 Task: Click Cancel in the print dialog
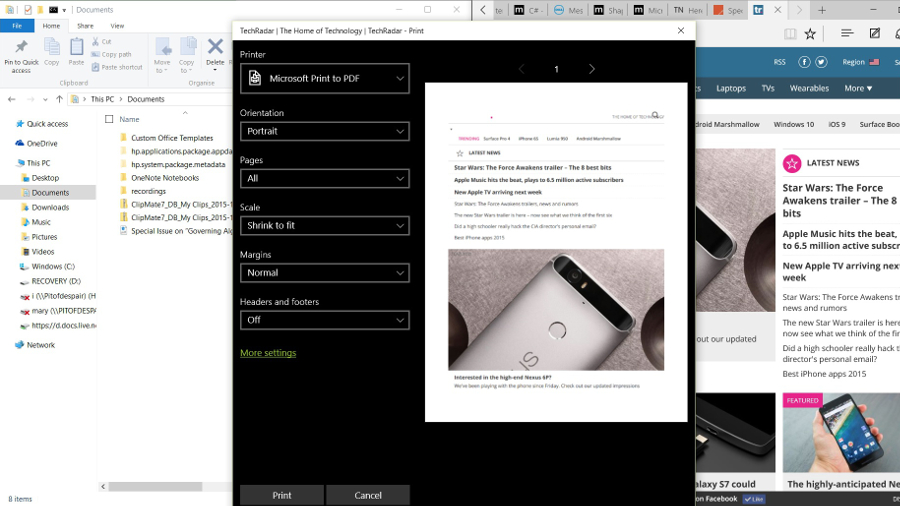(368, 495)
